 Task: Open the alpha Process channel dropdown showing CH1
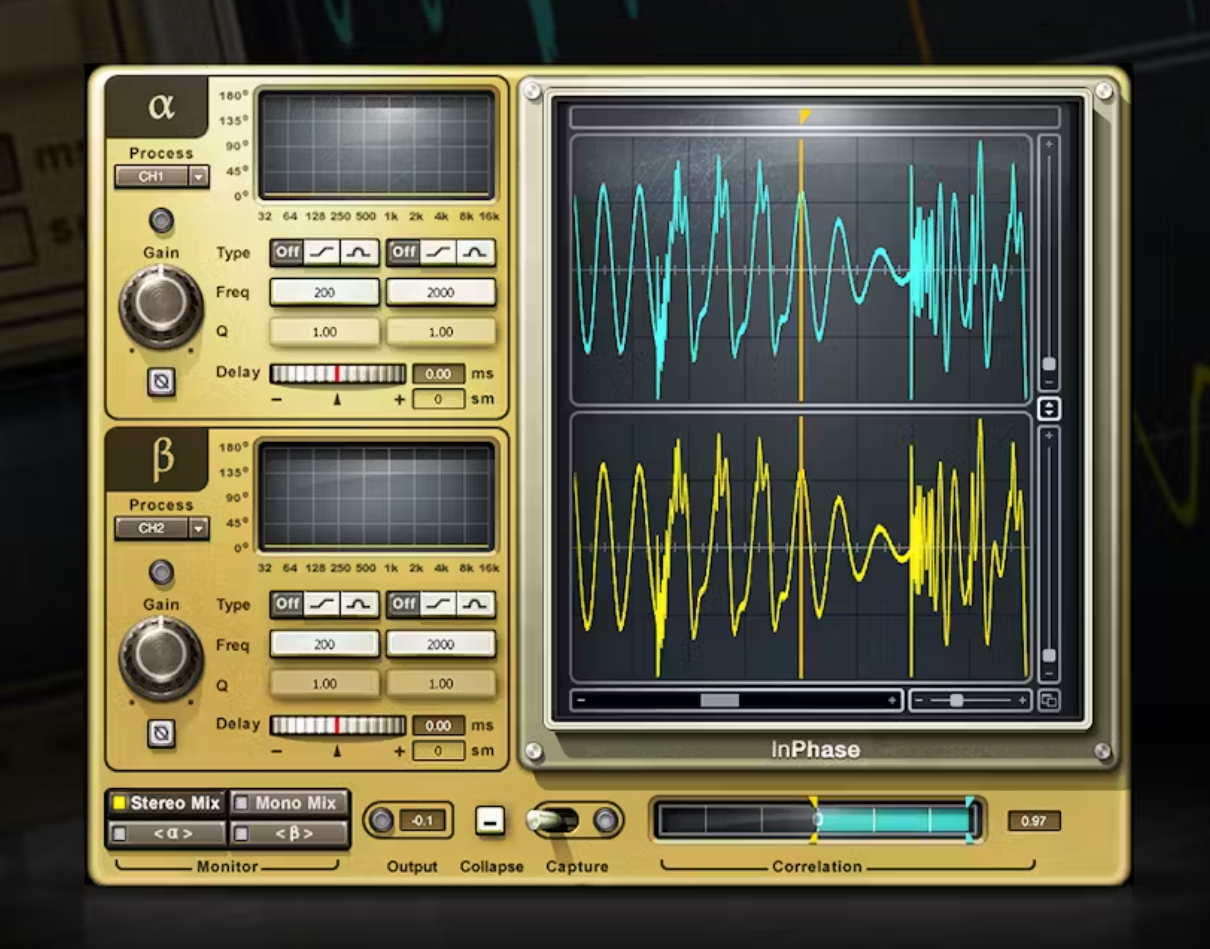pyautogui.click(x=160, y=176)
